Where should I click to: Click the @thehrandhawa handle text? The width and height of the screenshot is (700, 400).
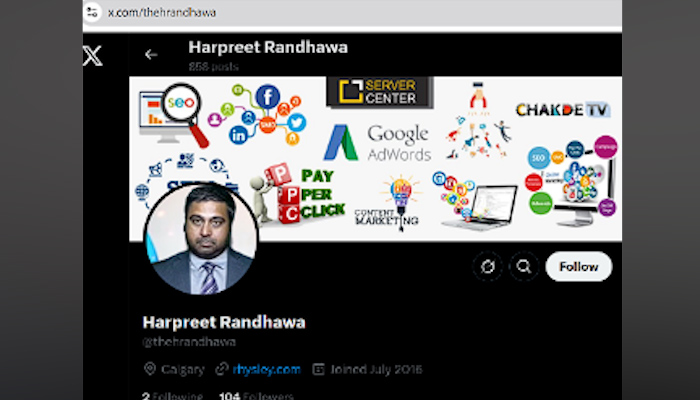pos(189,342)
